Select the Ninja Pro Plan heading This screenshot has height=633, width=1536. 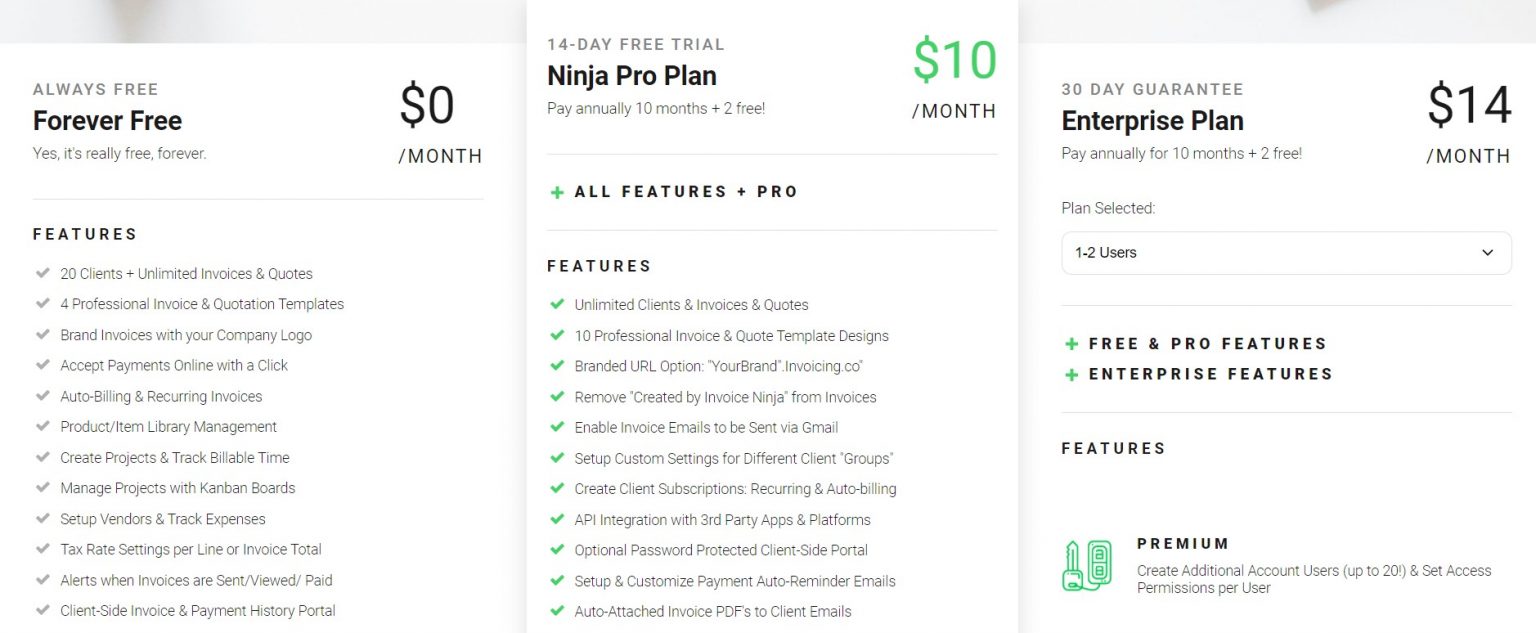coord(632,76)
